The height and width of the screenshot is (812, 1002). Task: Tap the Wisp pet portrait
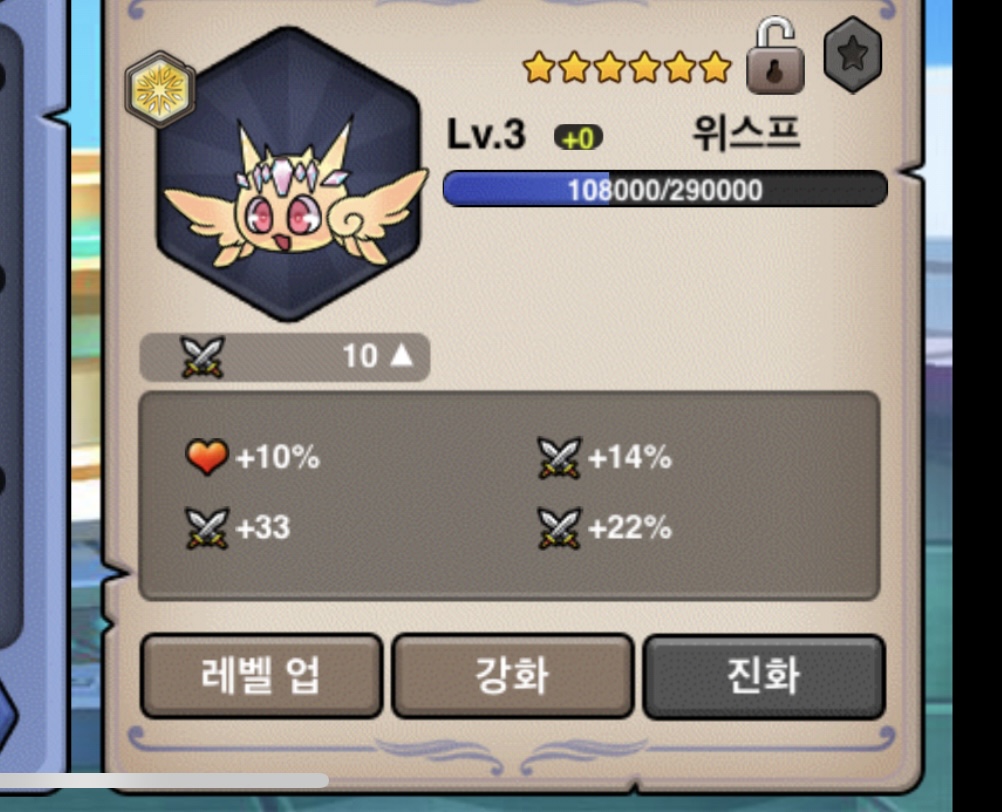[x=291, y=174]
